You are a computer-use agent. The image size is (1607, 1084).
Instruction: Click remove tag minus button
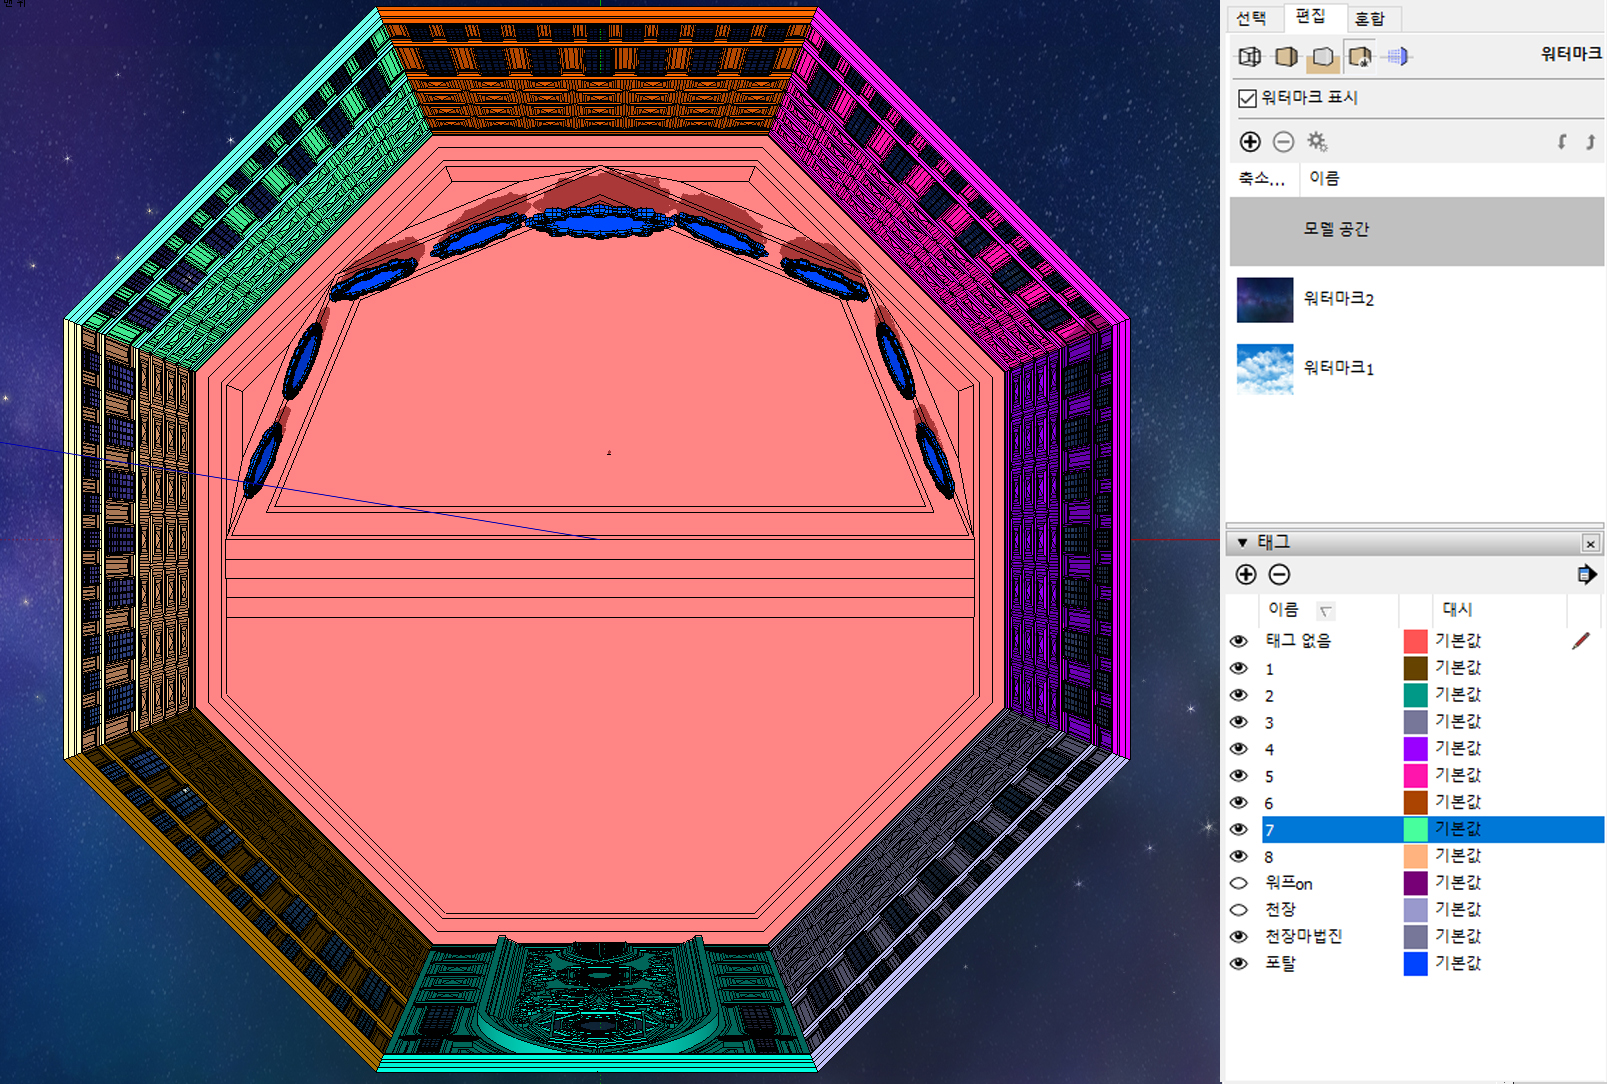1279,575
